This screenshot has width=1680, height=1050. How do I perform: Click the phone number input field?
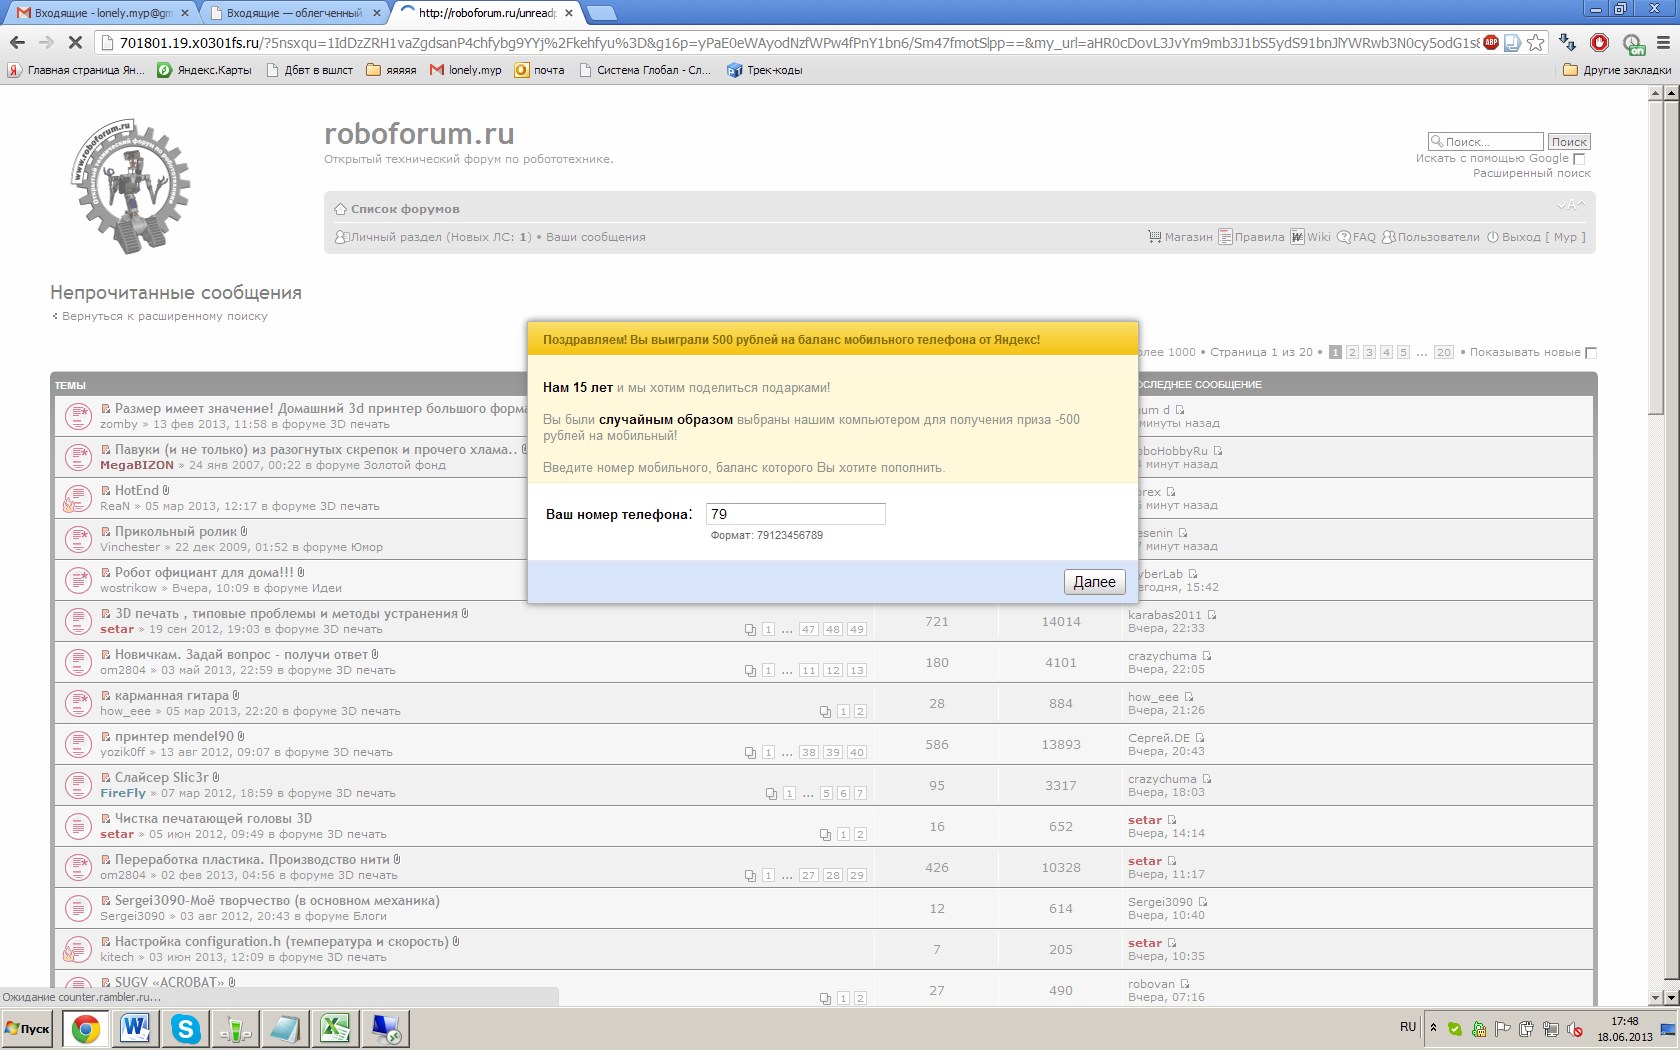pyautogui.click(x=795, y=514)
